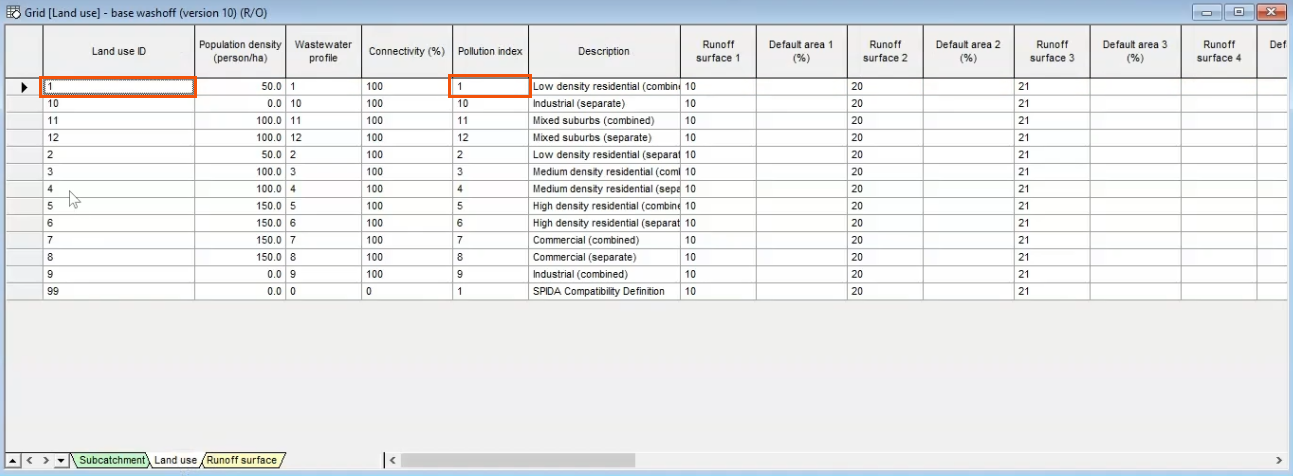This screenshot has width=1293, height=476.
Task: Click row header of Land use 7 row
Action: click(x=24, y=240)
